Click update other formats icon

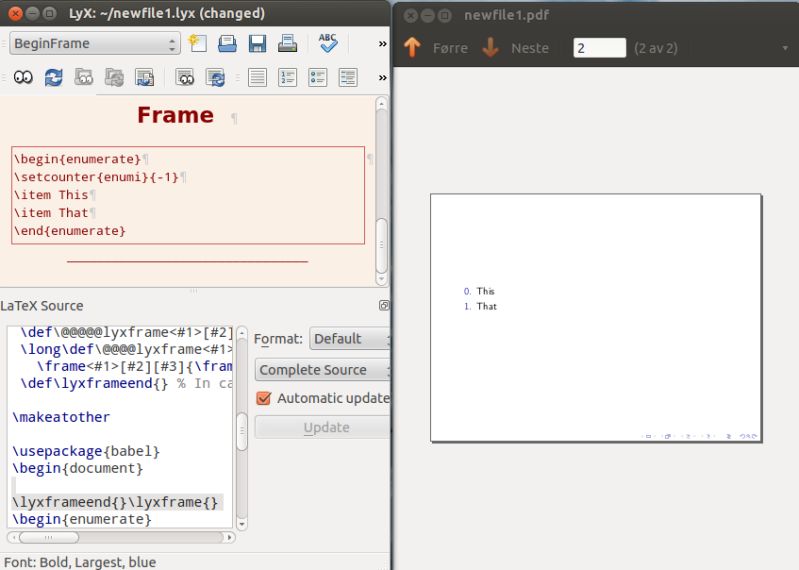pyautogui.click(x=216, y=77)
